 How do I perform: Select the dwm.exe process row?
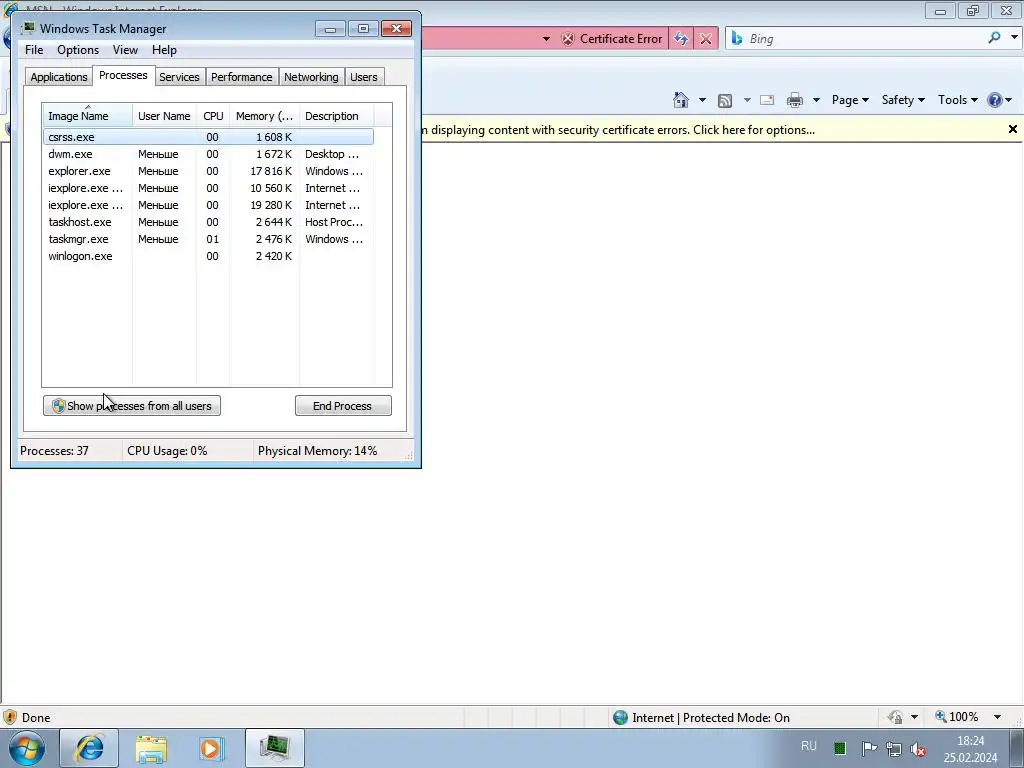coord(208,154)
